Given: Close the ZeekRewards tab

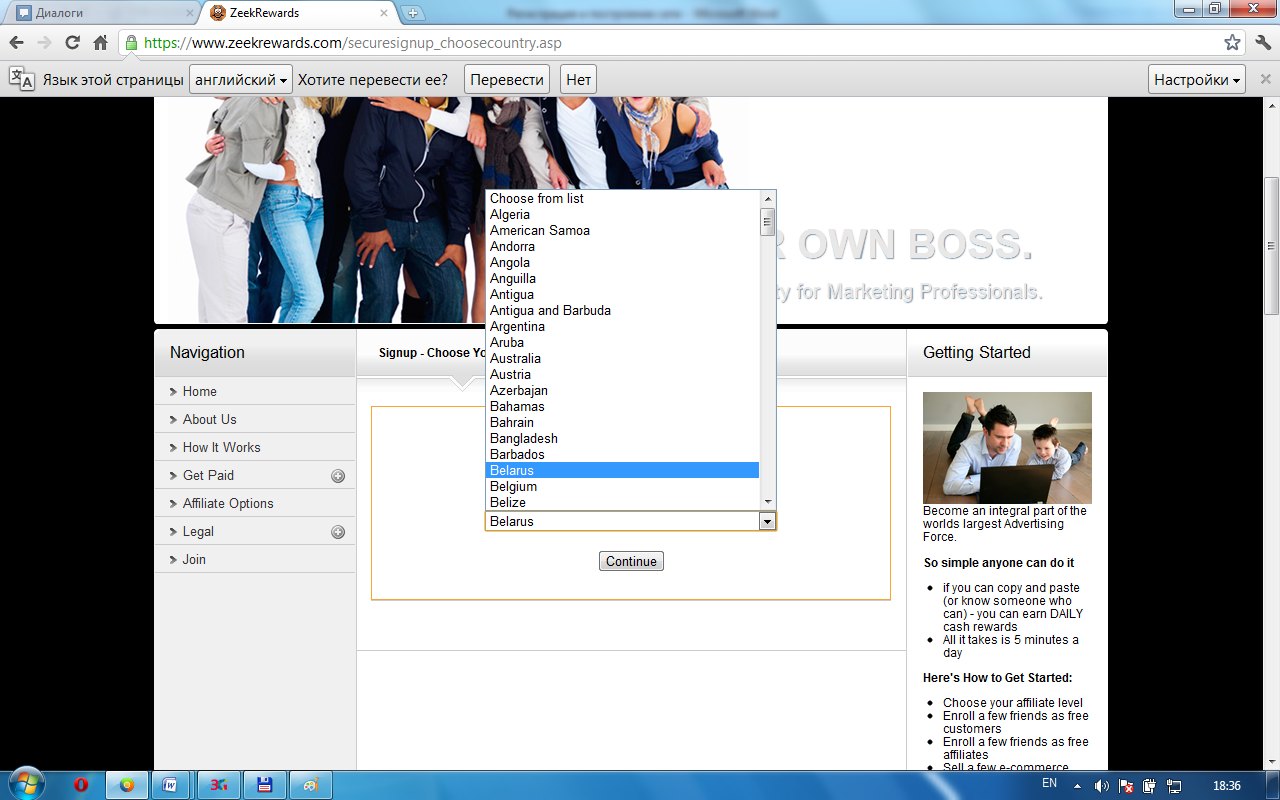Looking at the screenshot, I should tap(385, 13).
